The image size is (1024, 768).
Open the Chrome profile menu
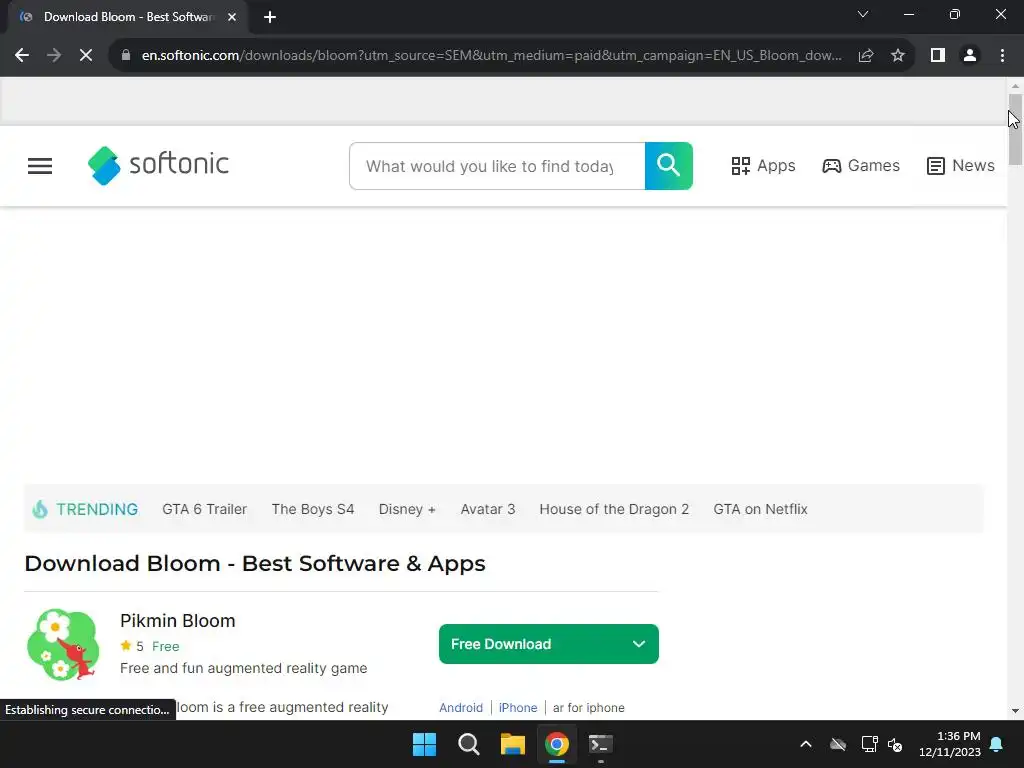970,56
